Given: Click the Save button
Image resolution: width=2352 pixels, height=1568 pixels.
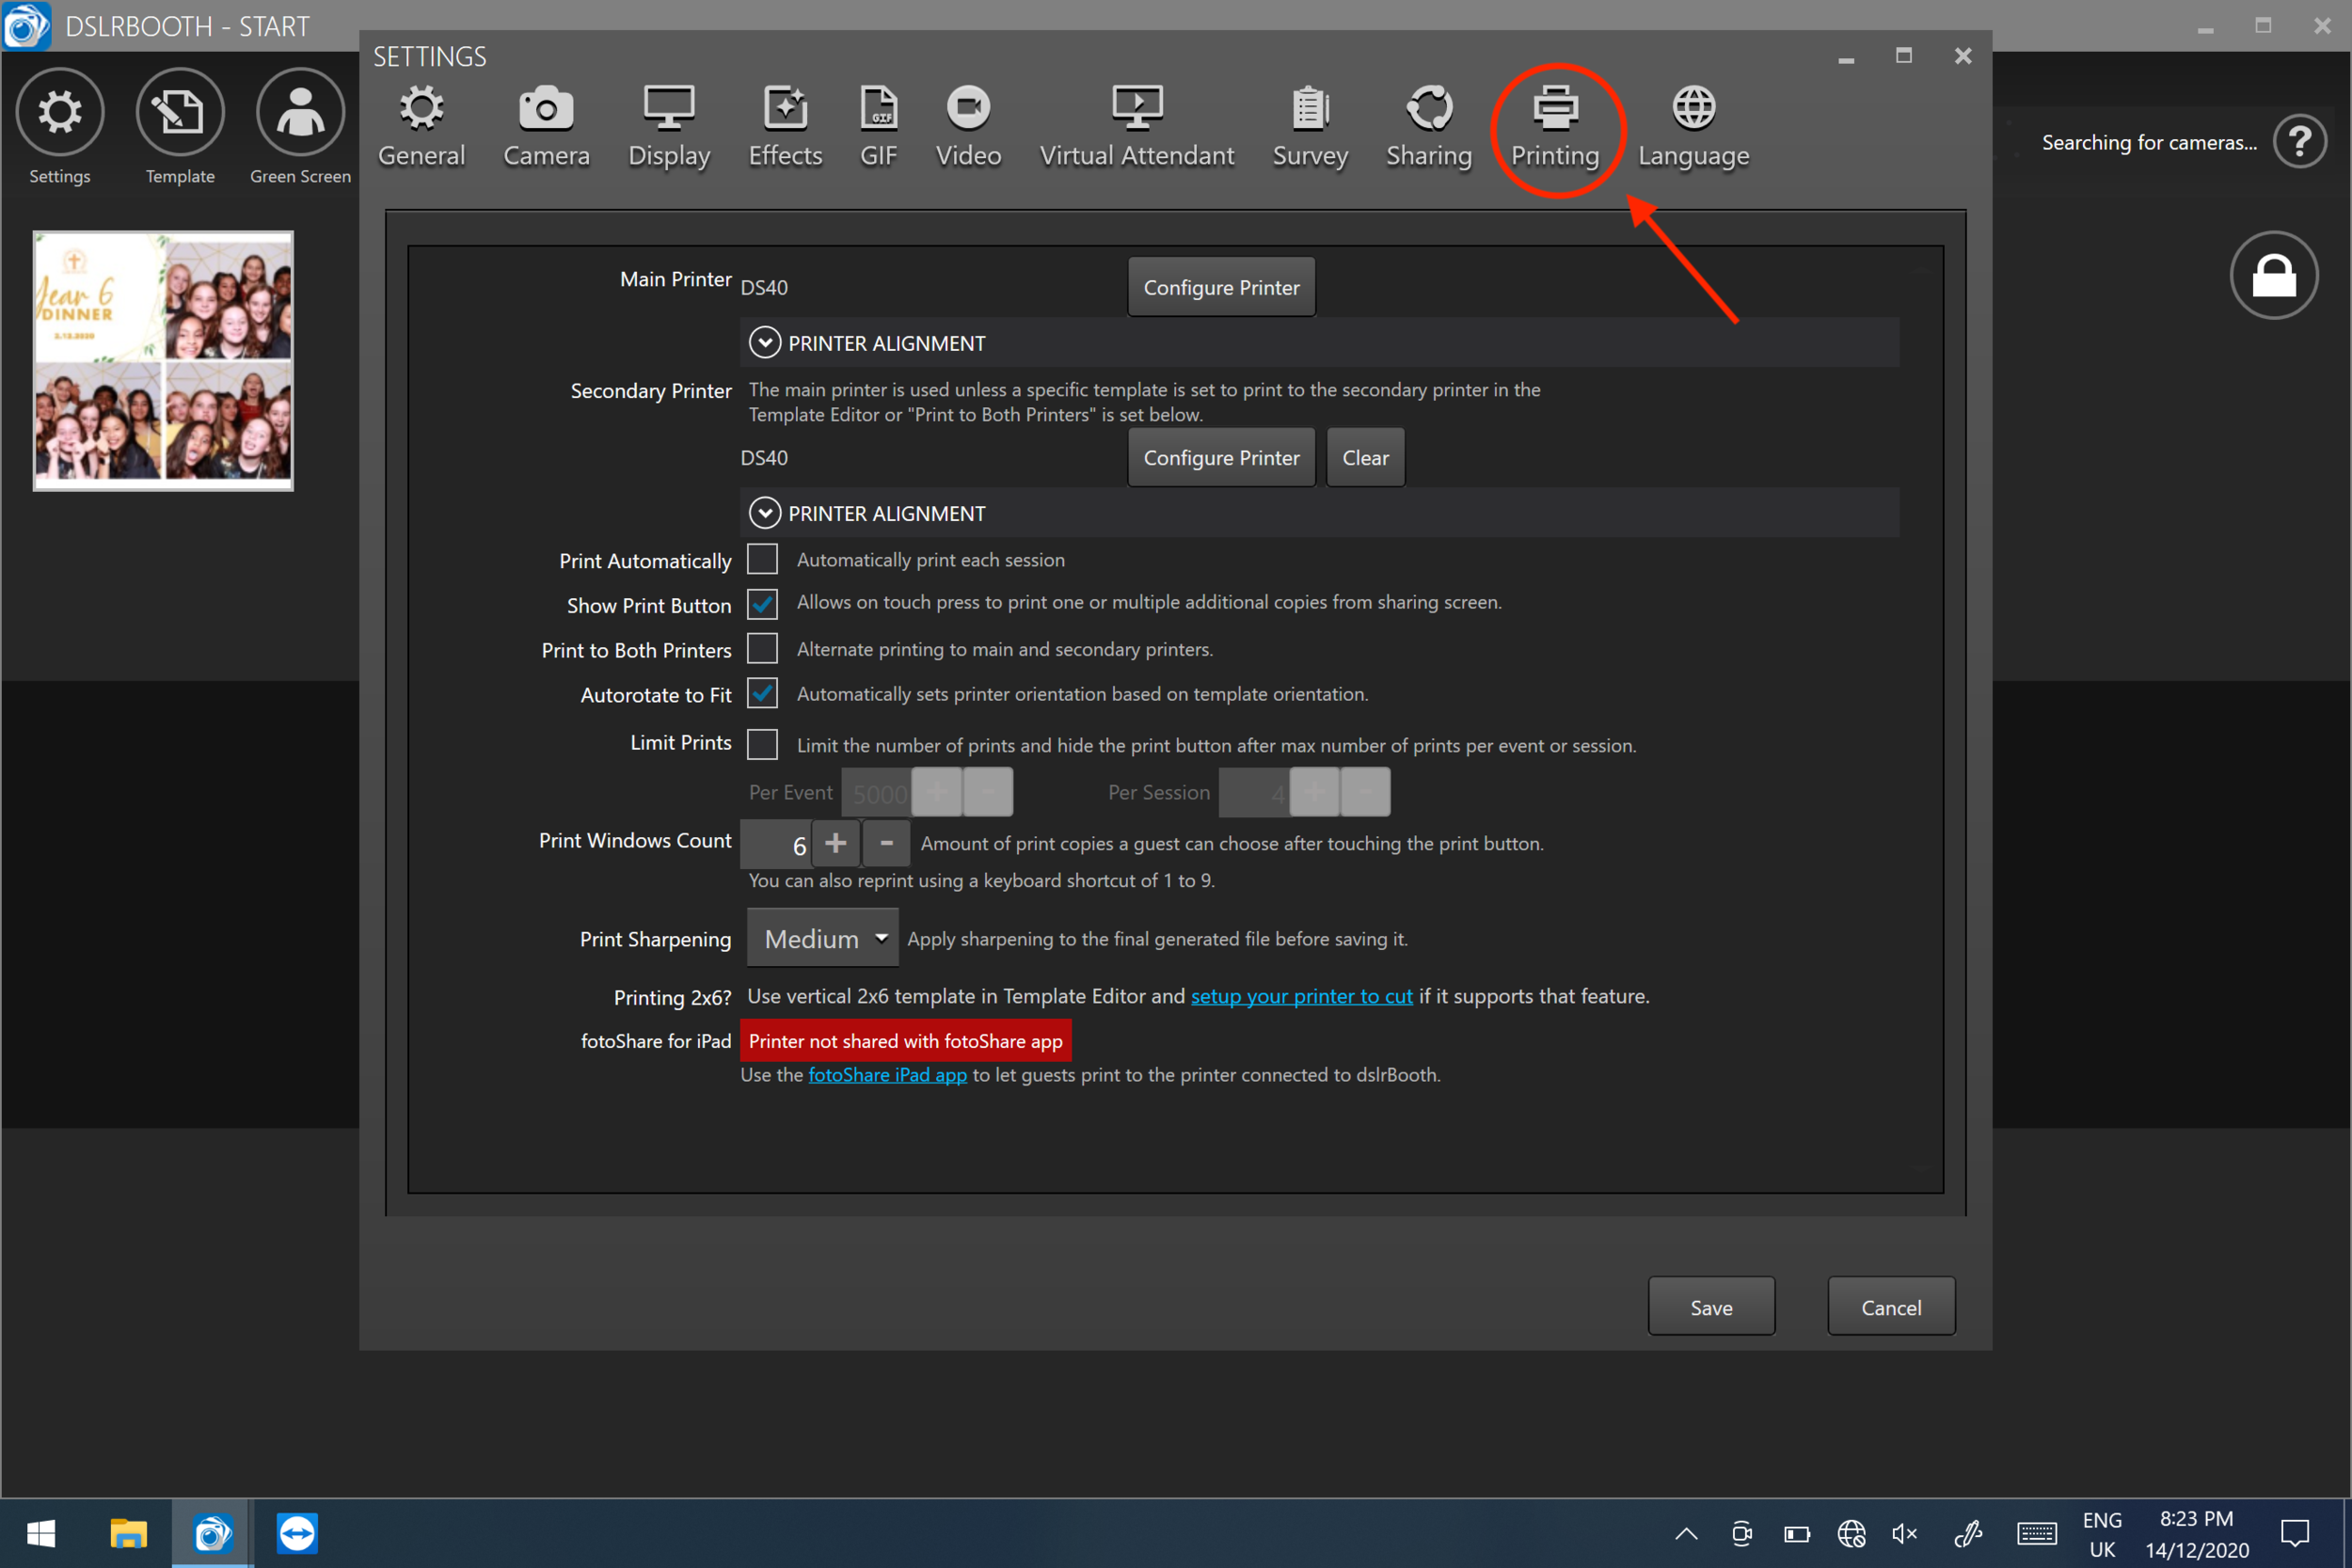Looking at the screenshot, I should point(1711,1307).
